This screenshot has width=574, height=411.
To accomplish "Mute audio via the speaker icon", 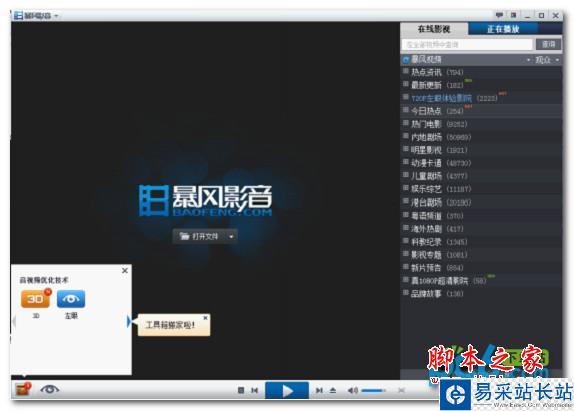I will [352, 391].
